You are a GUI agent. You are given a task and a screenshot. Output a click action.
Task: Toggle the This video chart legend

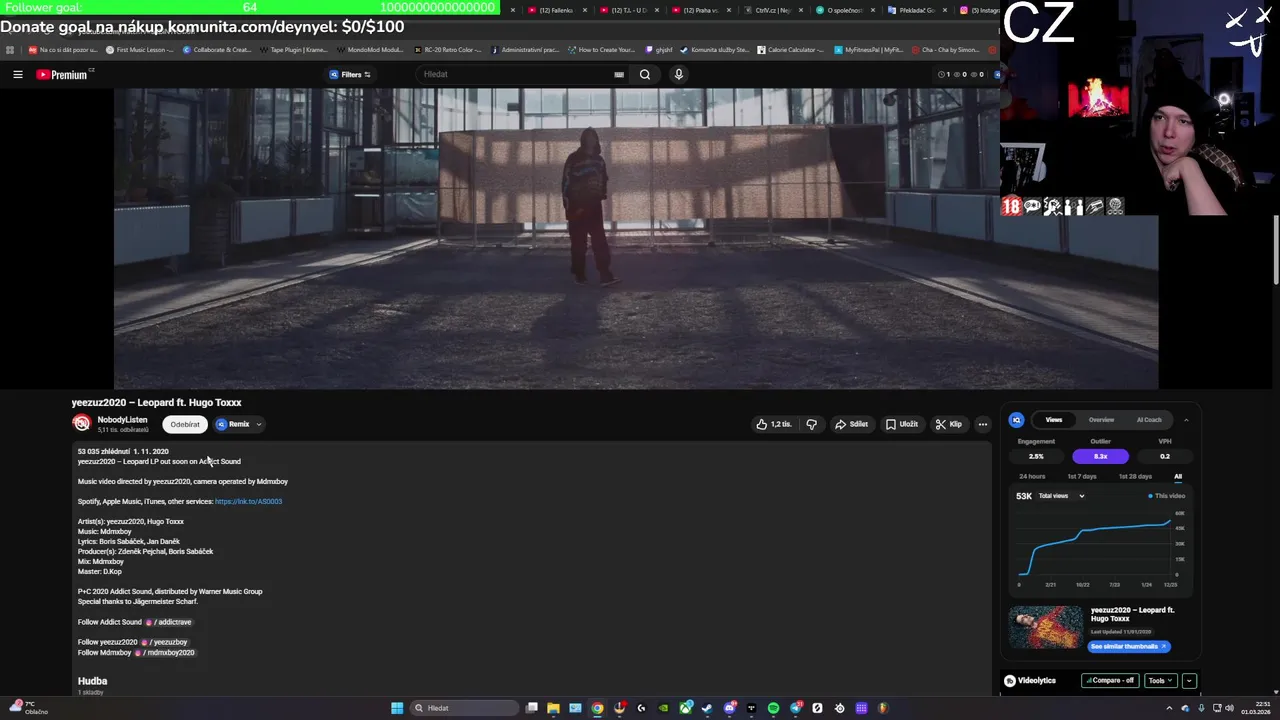point(1167,496)
